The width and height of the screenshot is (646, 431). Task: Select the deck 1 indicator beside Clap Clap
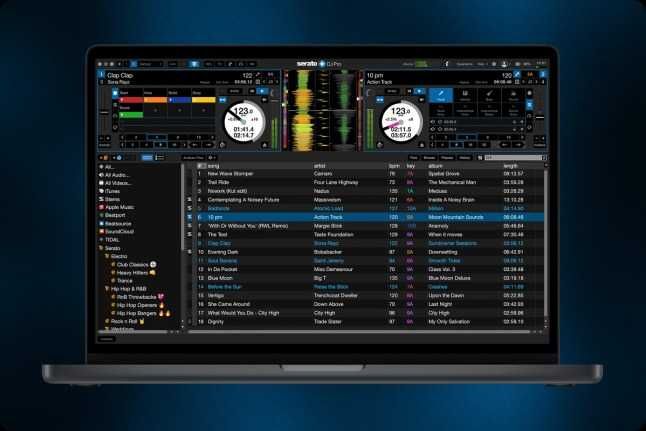pyautogui.click(x=101, y=75)
